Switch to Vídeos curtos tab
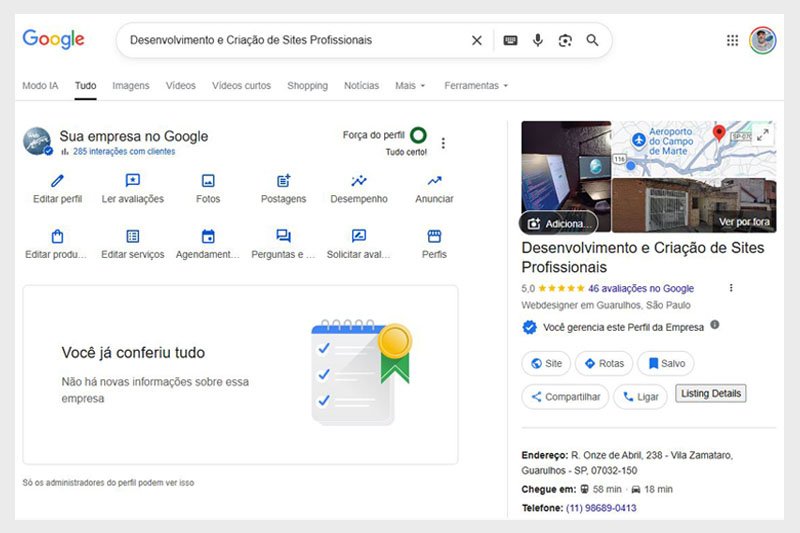The width and height of the screenshot is (800, 533). point(241,86)
